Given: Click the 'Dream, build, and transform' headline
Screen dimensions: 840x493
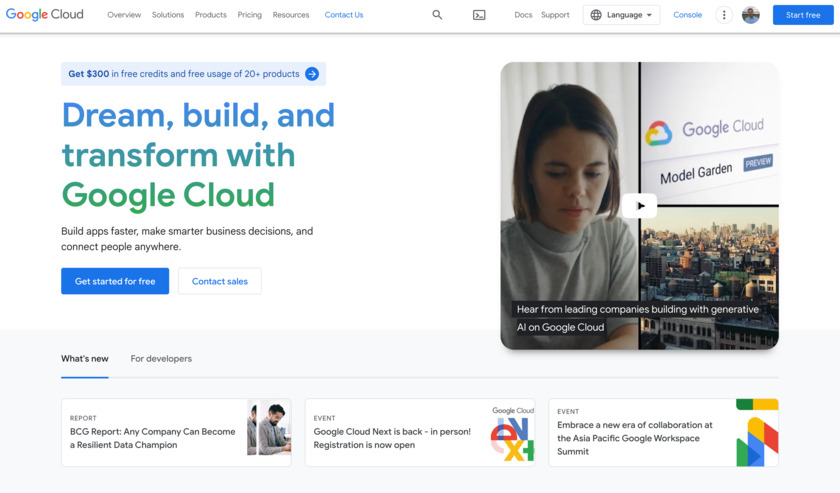Looking at the screenshot, I should point(198,155).
